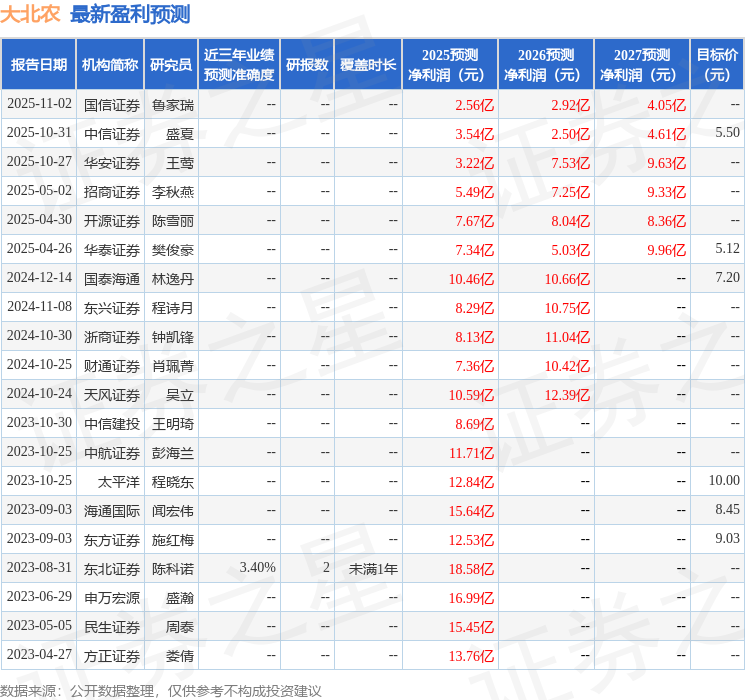
Task: Click analyst name 盛夏
Action: pos(180,134)
